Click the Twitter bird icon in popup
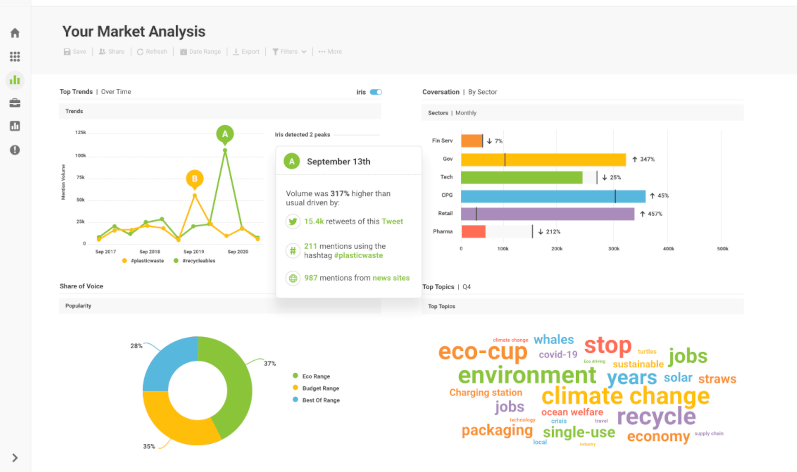 point(292,221)
